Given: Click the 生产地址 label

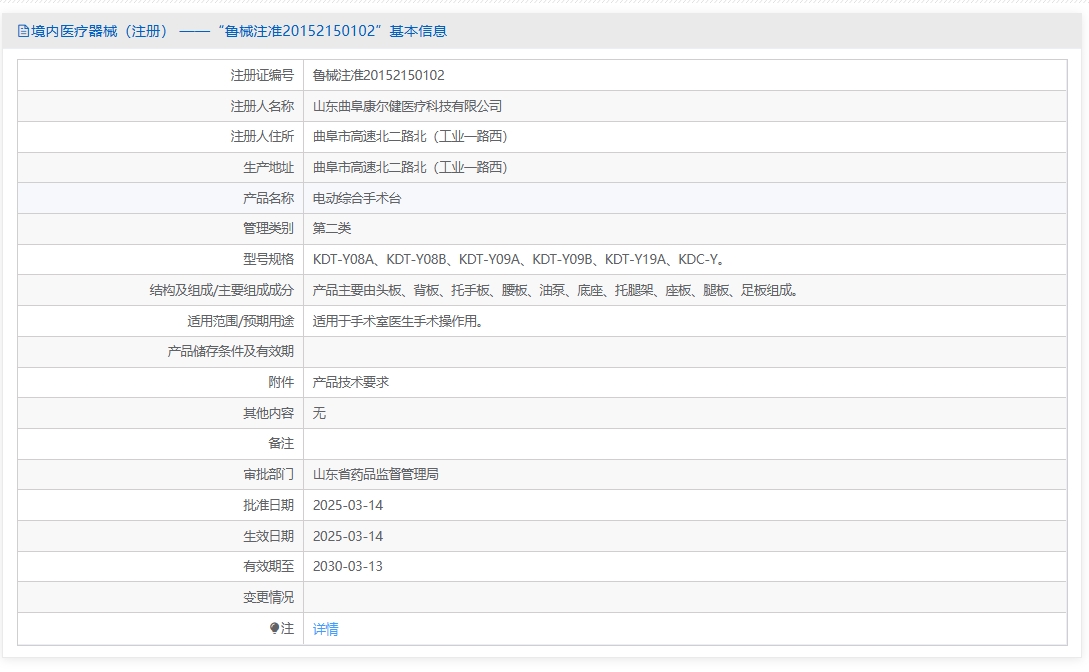Looking at the screenshot, I should tap(268, 167).
